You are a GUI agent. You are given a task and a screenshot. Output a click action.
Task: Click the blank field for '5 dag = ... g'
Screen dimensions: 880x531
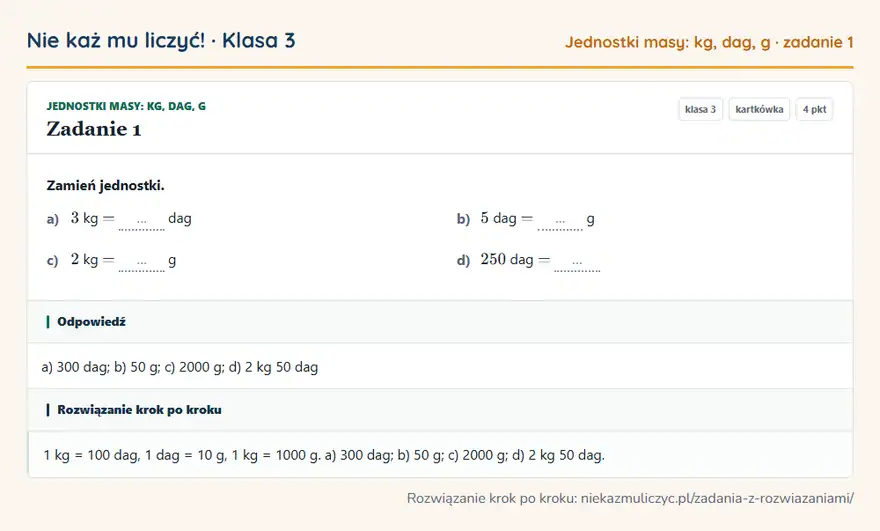[560, 221]
